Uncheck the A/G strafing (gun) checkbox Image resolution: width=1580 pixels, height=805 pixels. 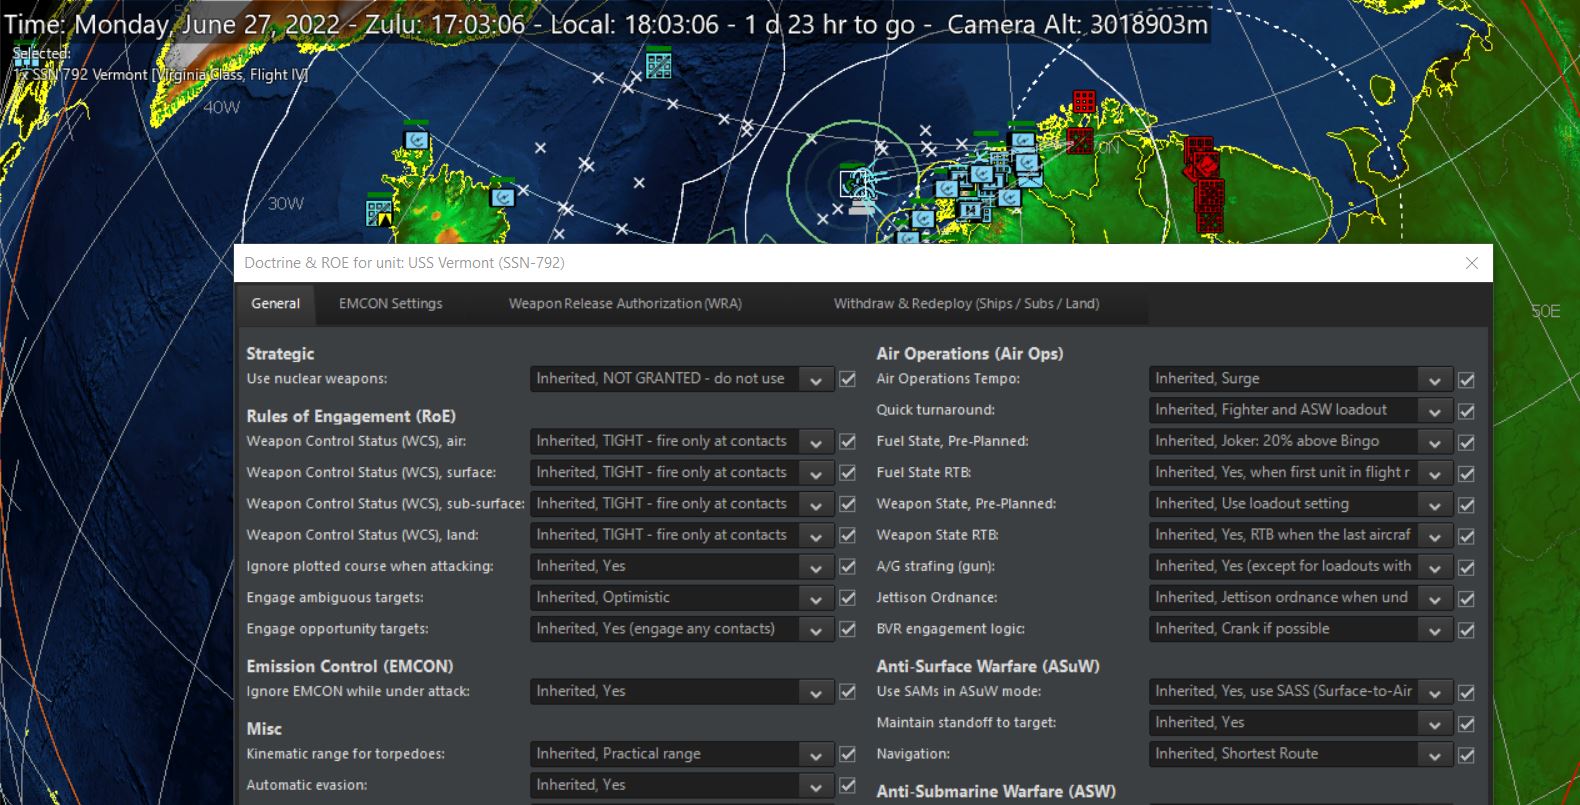(1467, 567)
